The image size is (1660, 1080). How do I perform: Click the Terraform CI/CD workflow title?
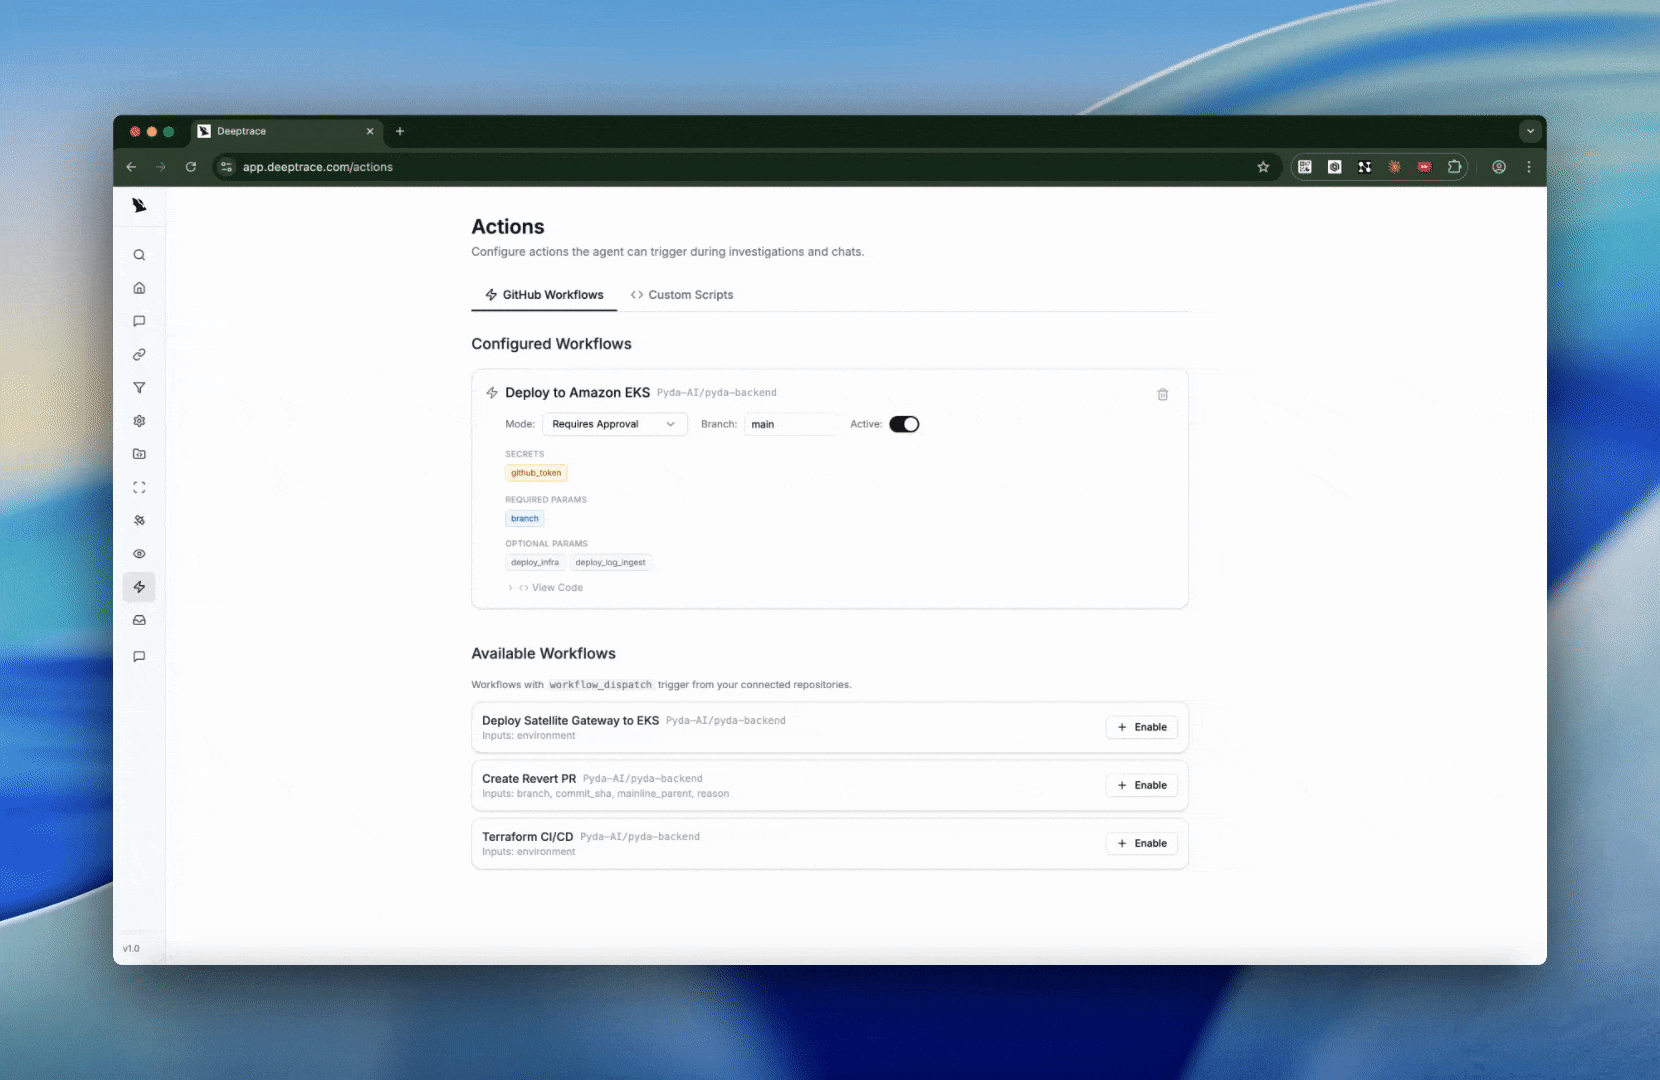(528, 836)
